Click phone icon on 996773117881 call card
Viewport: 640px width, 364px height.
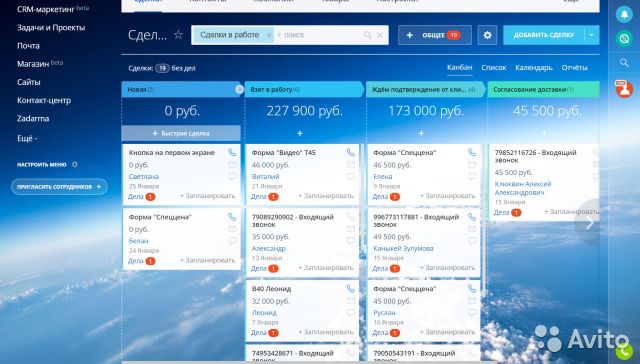tap(472, 217)
